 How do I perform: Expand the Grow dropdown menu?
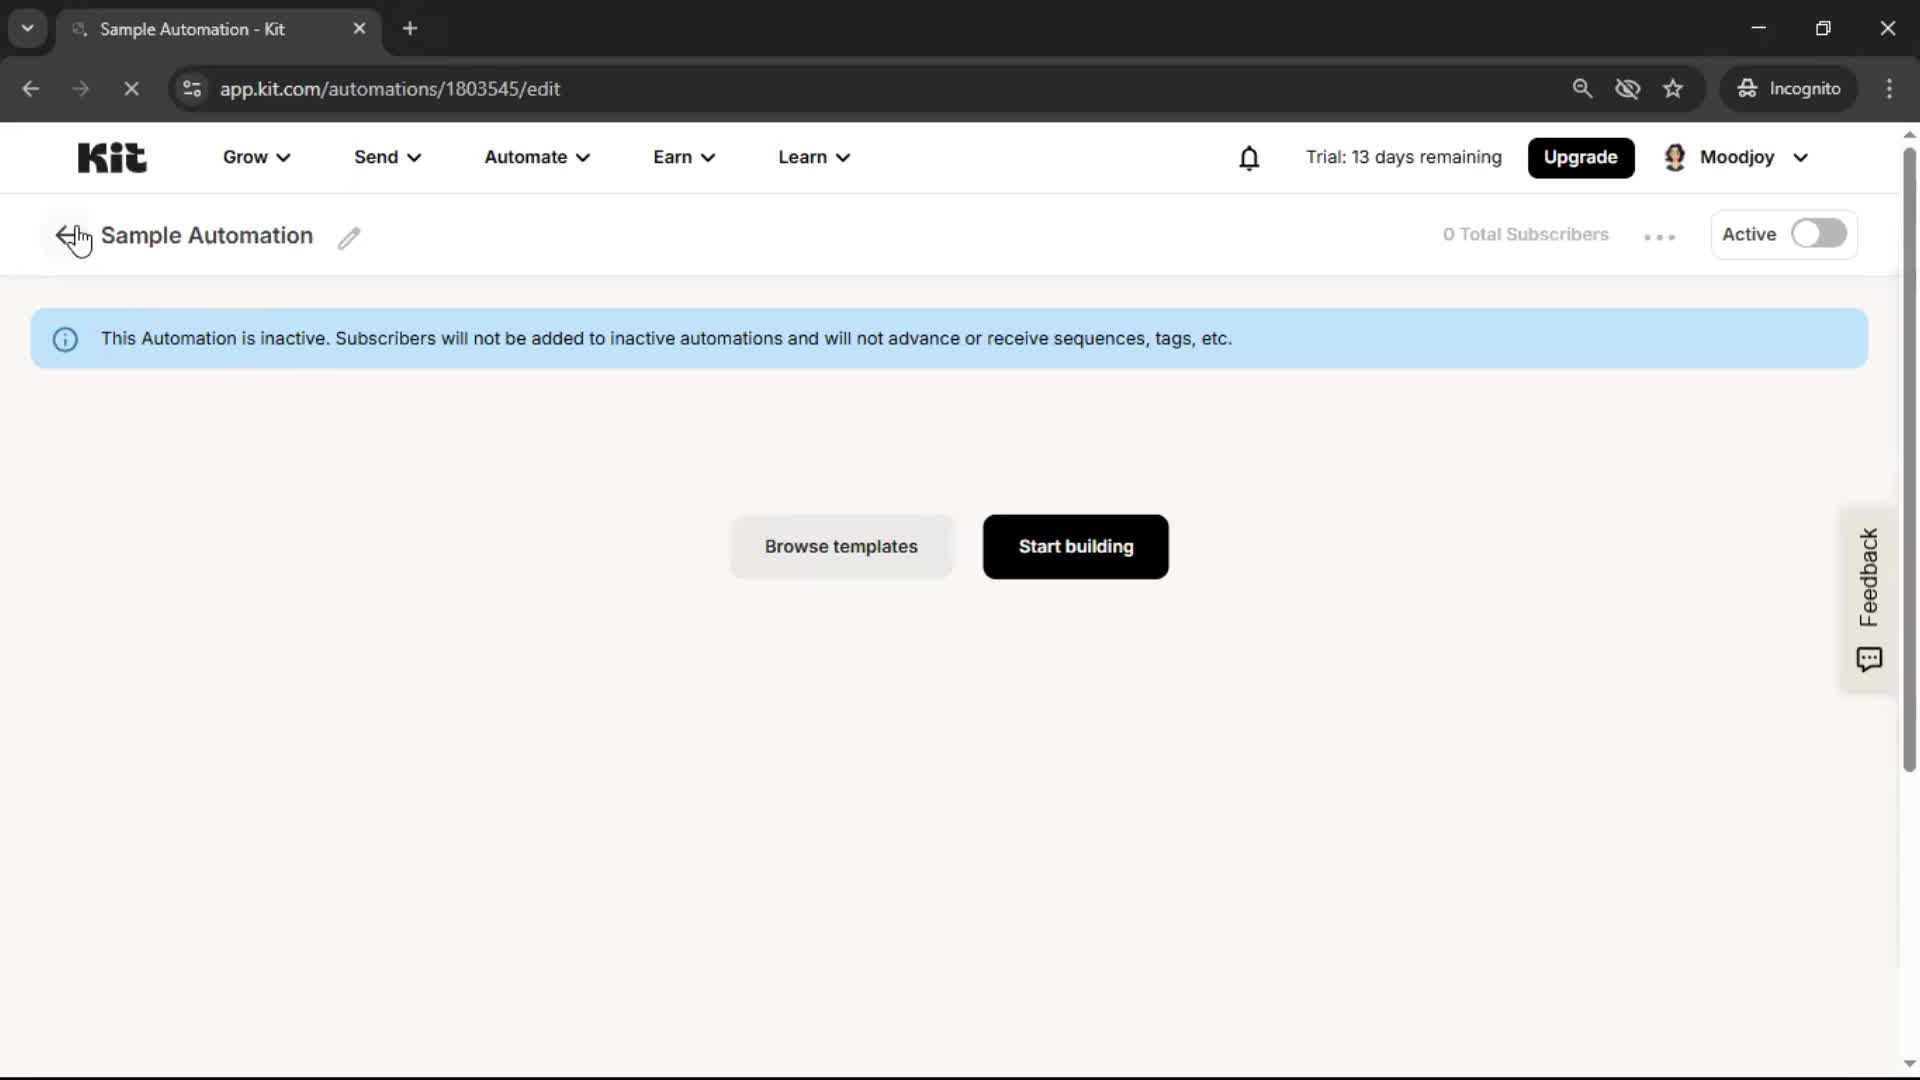(x=256, y=157)
